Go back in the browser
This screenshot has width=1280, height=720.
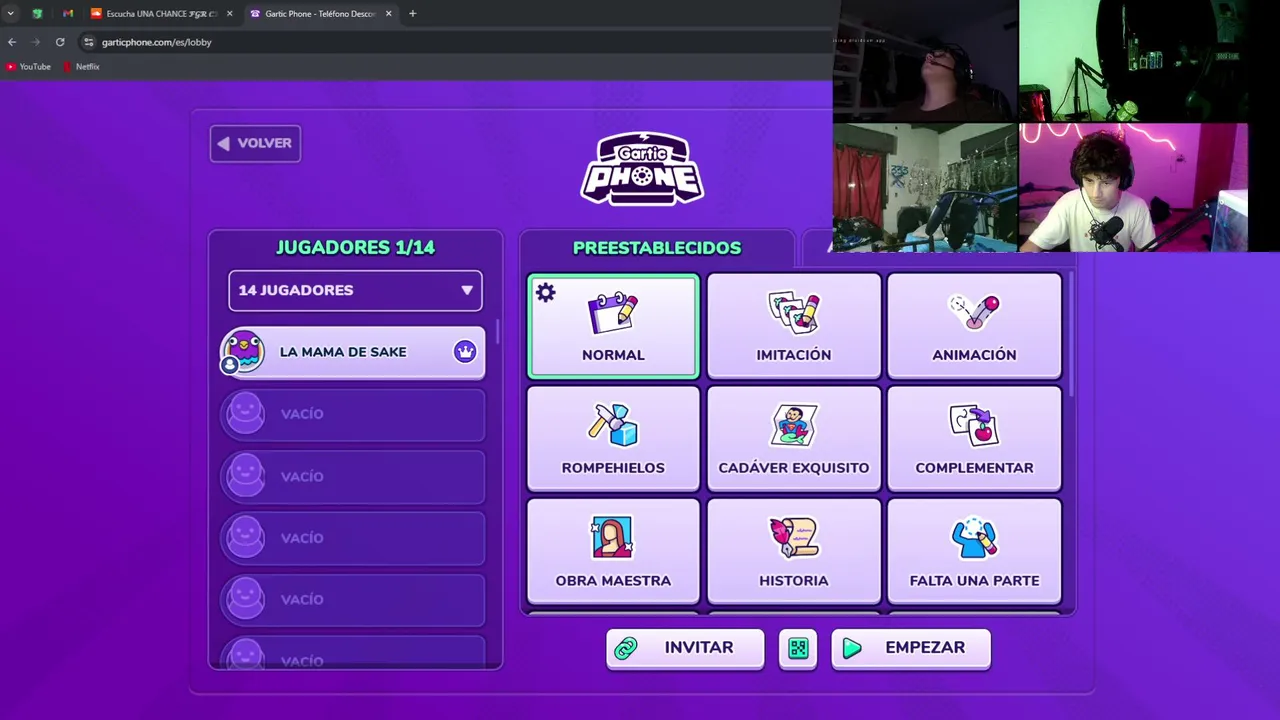pos(12,42)
